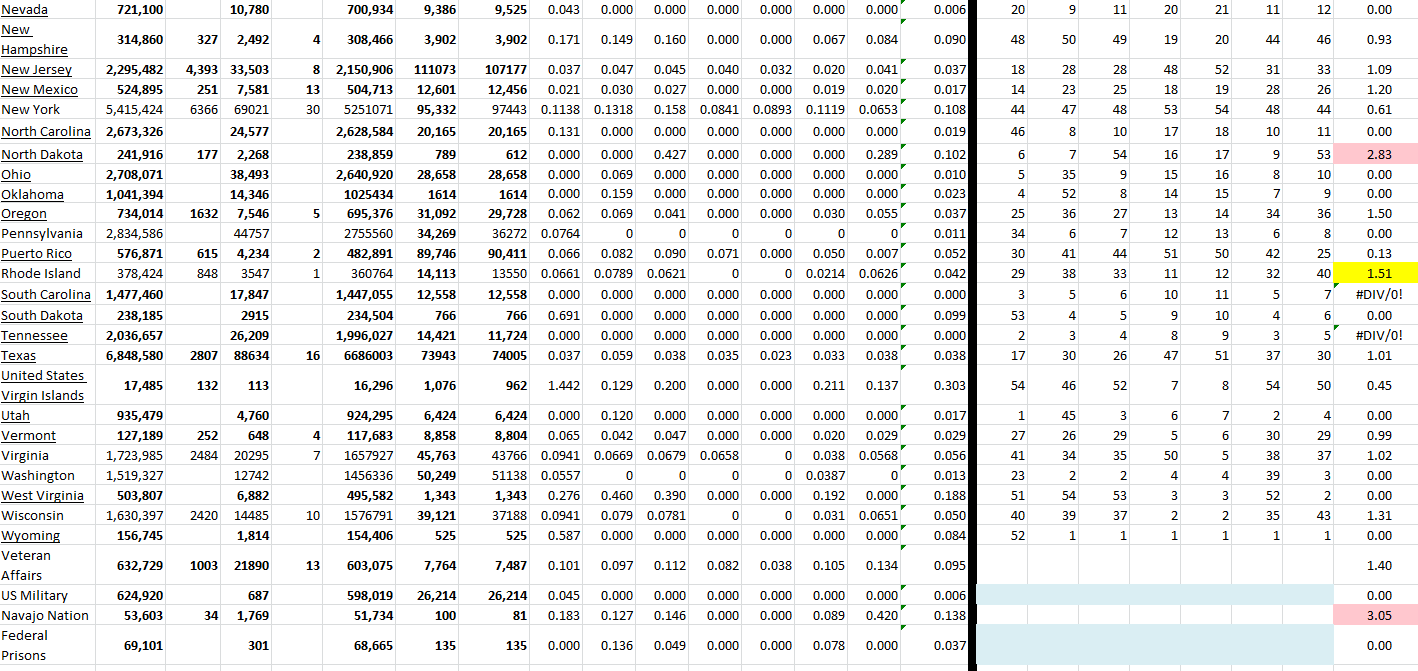Follow the Texas hyperlink
Viewport: 1418px width, 671px height.
tap(18, 356)
